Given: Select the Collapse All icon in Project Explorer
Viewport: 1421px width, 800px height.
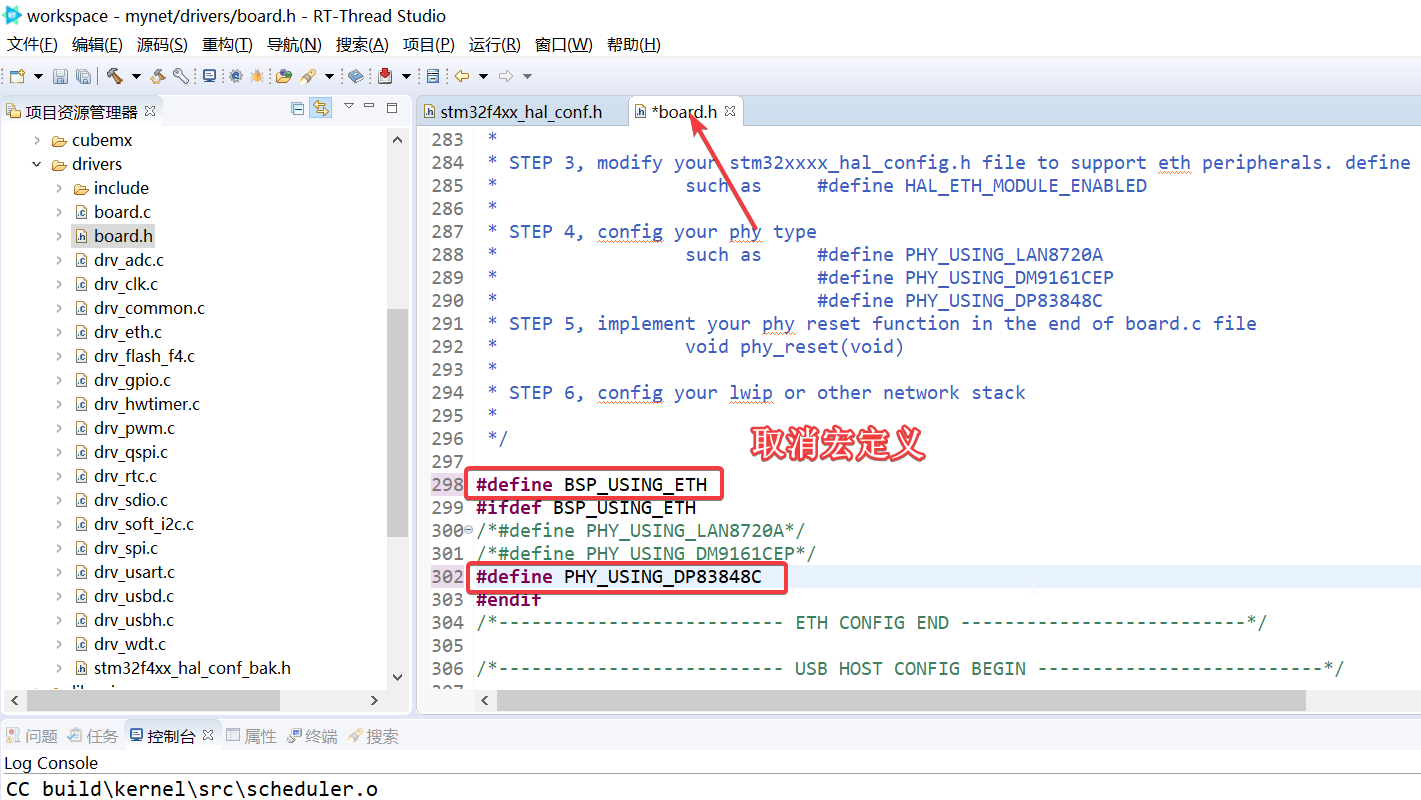Looking at the screenshot, I should 297,109.
